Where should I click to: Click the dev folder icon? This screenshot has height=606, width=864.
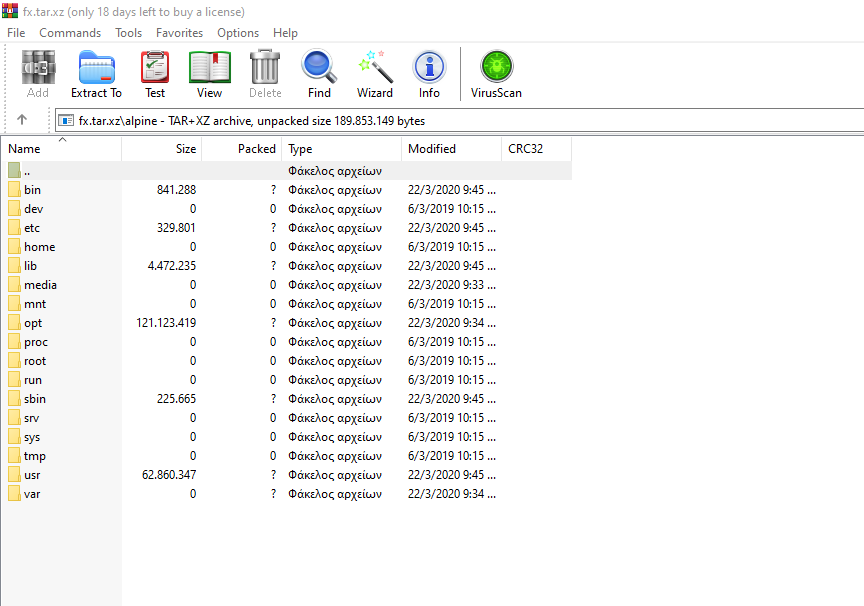14,208
